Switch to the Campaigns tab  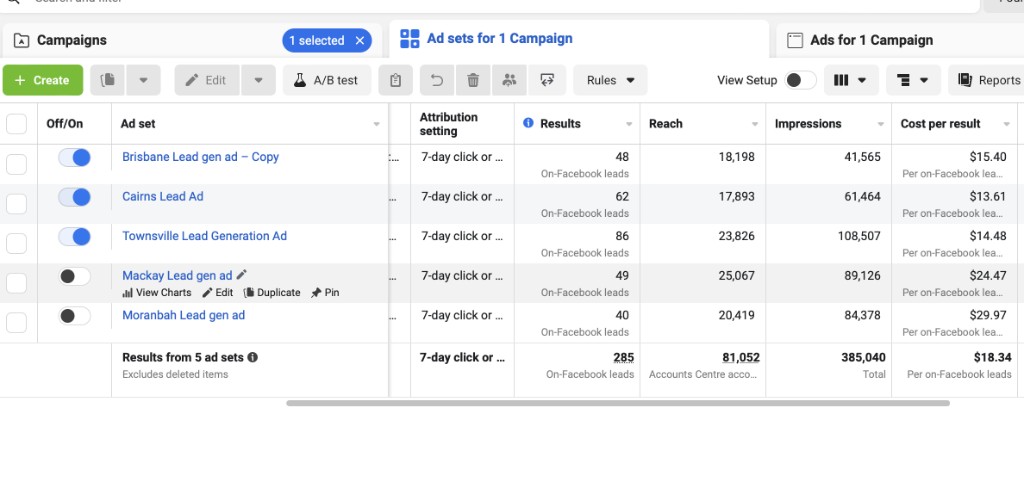coord(71,40)
